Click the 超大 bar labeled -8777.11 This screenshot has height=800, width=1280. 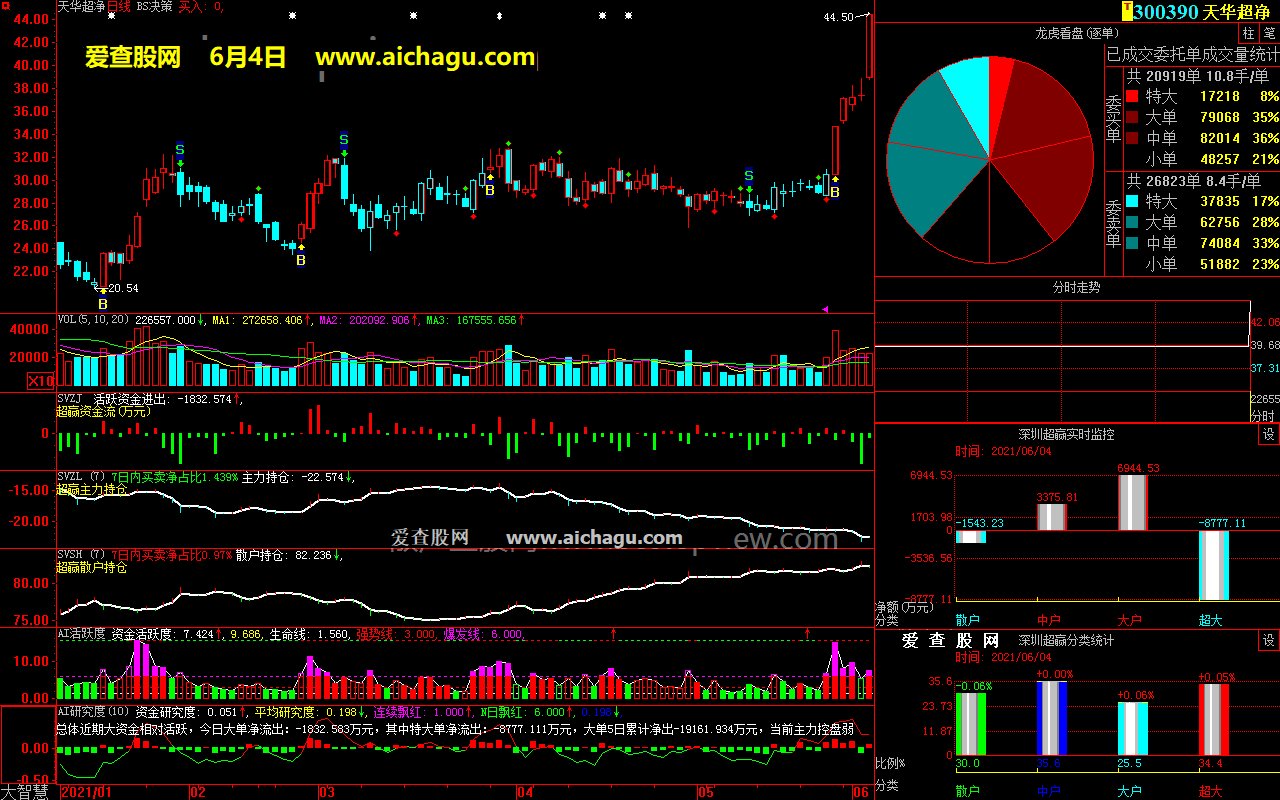[1213, 565]
